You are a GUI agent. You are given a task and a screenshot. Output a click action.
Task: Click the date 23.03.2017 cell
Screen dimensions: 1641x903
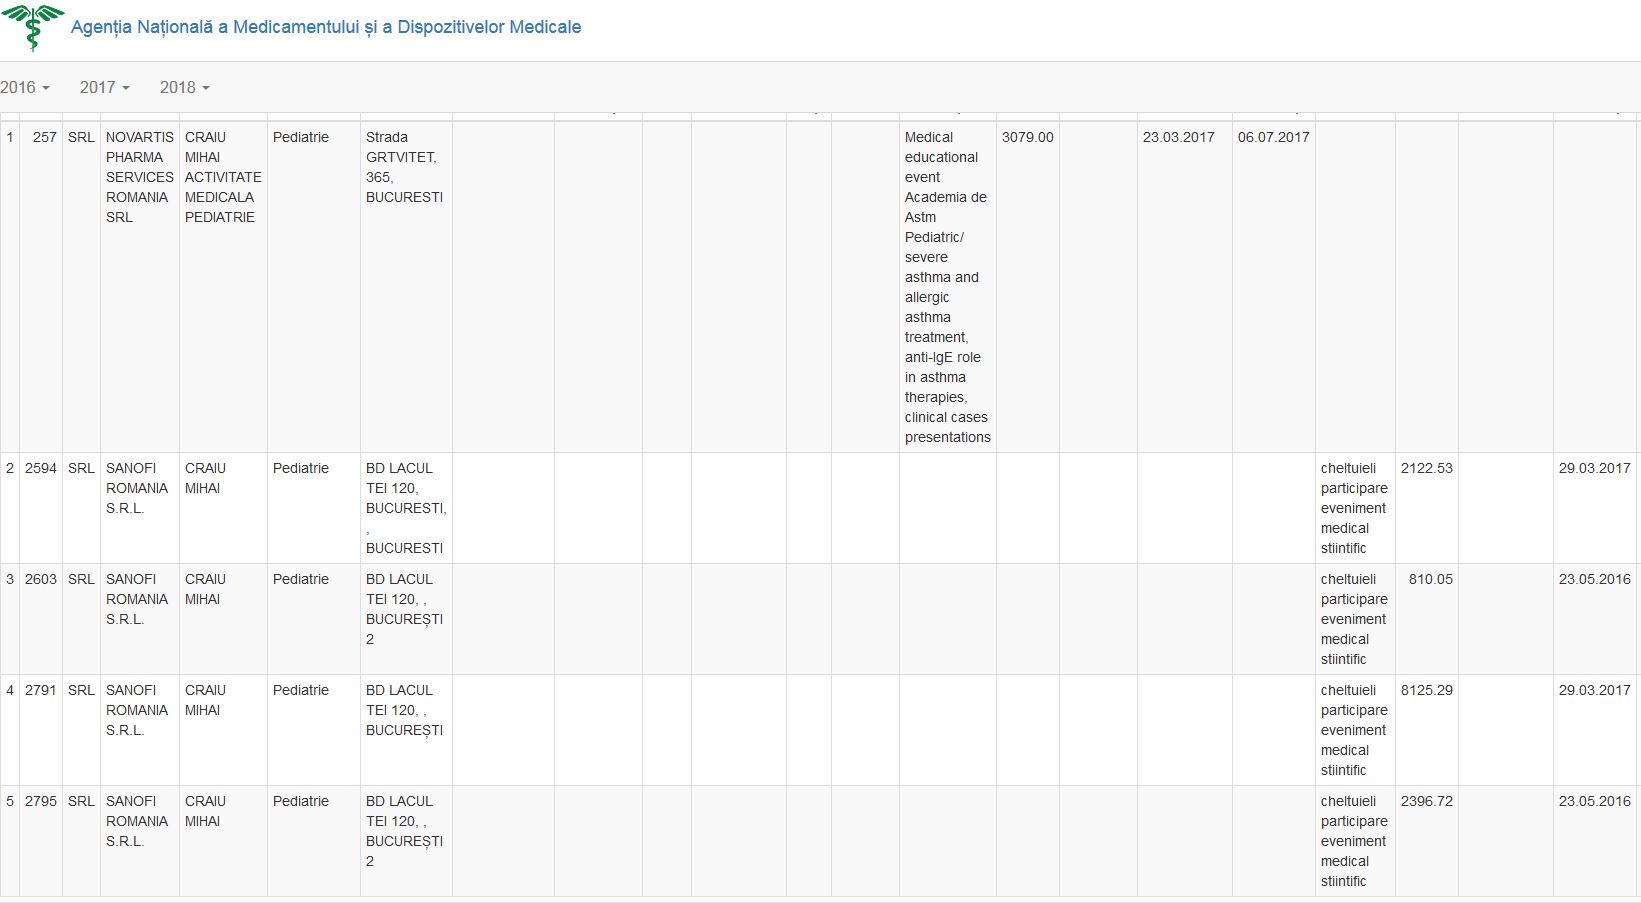click(1178, 137)
